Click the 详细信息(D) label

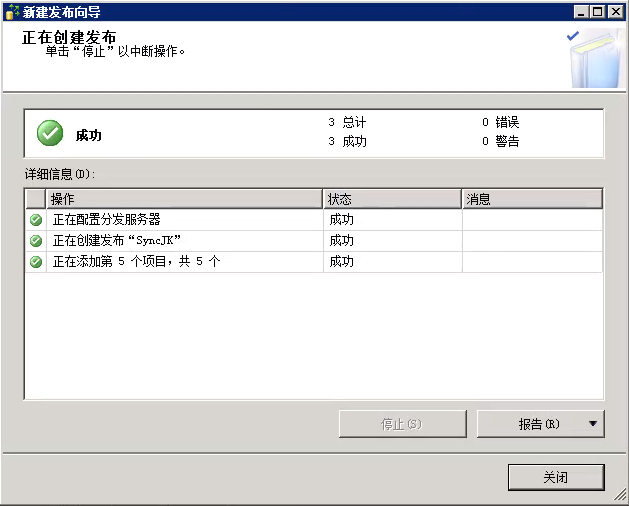tap(60, 174)
